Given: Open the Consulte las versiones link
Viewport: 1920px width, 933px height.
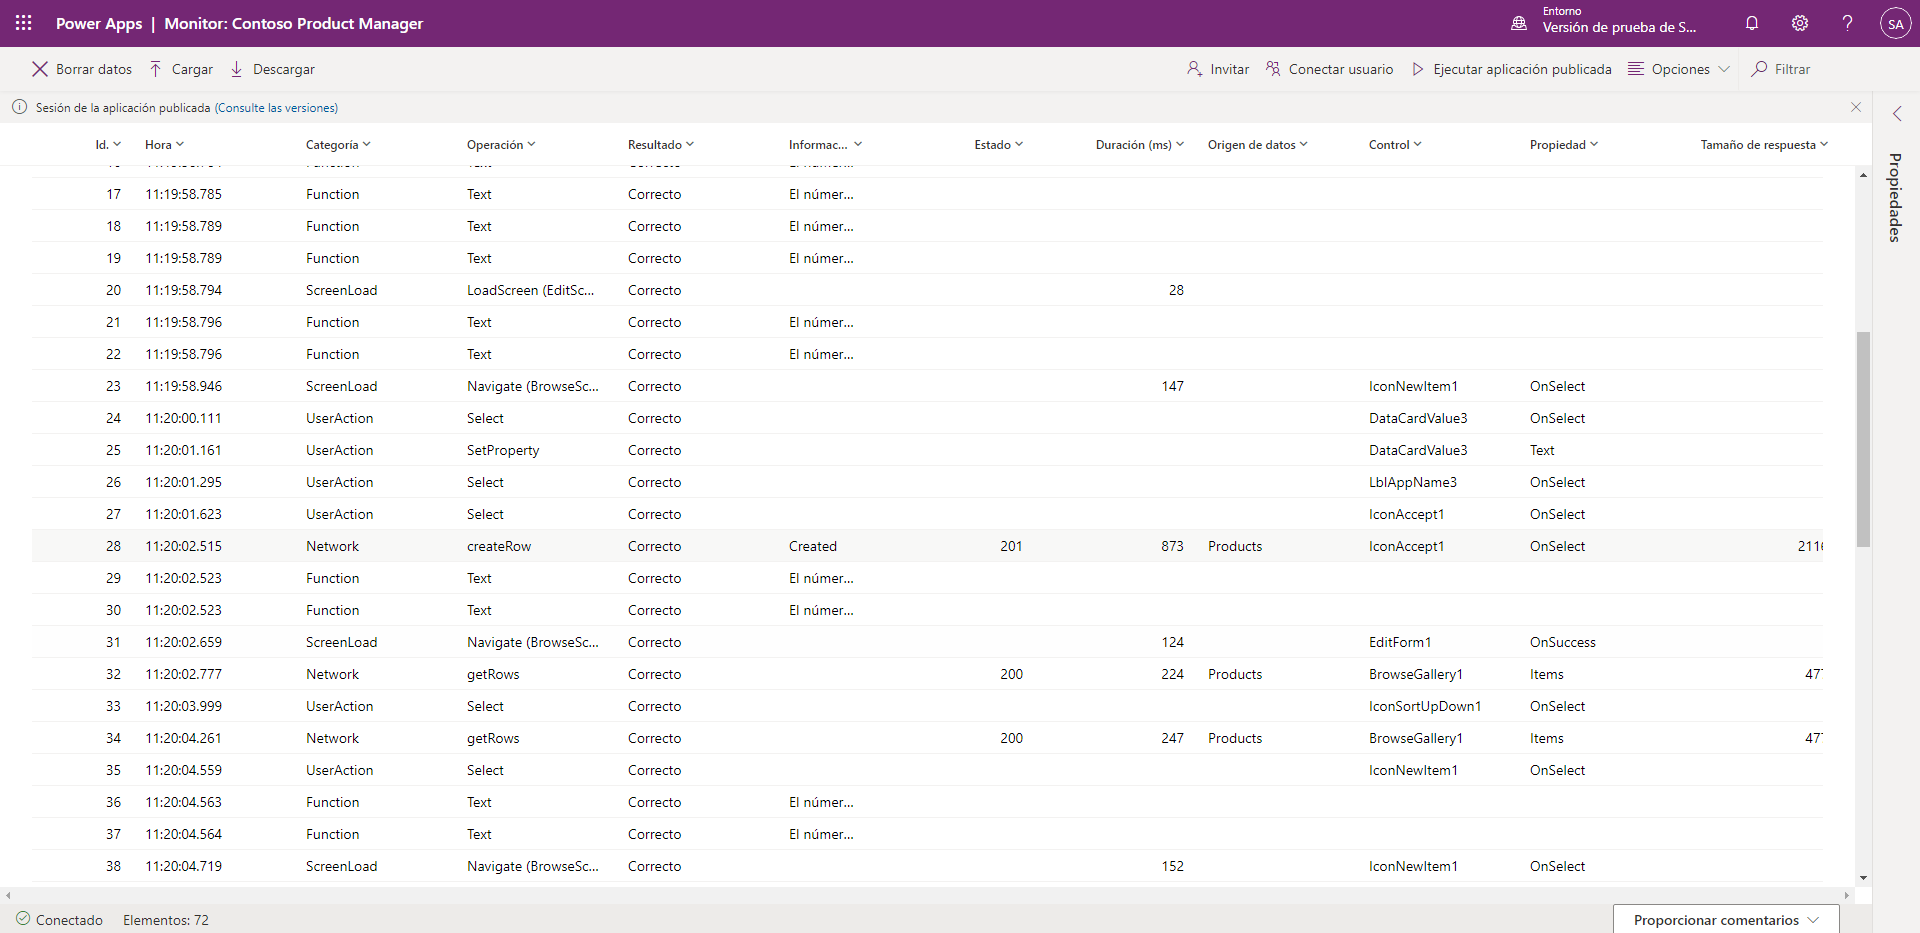Looking at the screenshot, I should 276,108.
